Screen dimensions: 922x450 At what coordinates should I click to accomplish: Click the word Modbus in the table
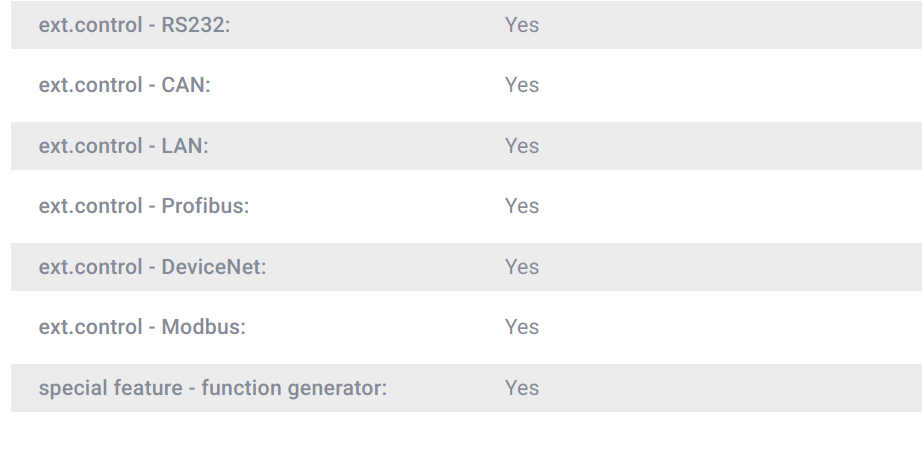coord(203,327)
